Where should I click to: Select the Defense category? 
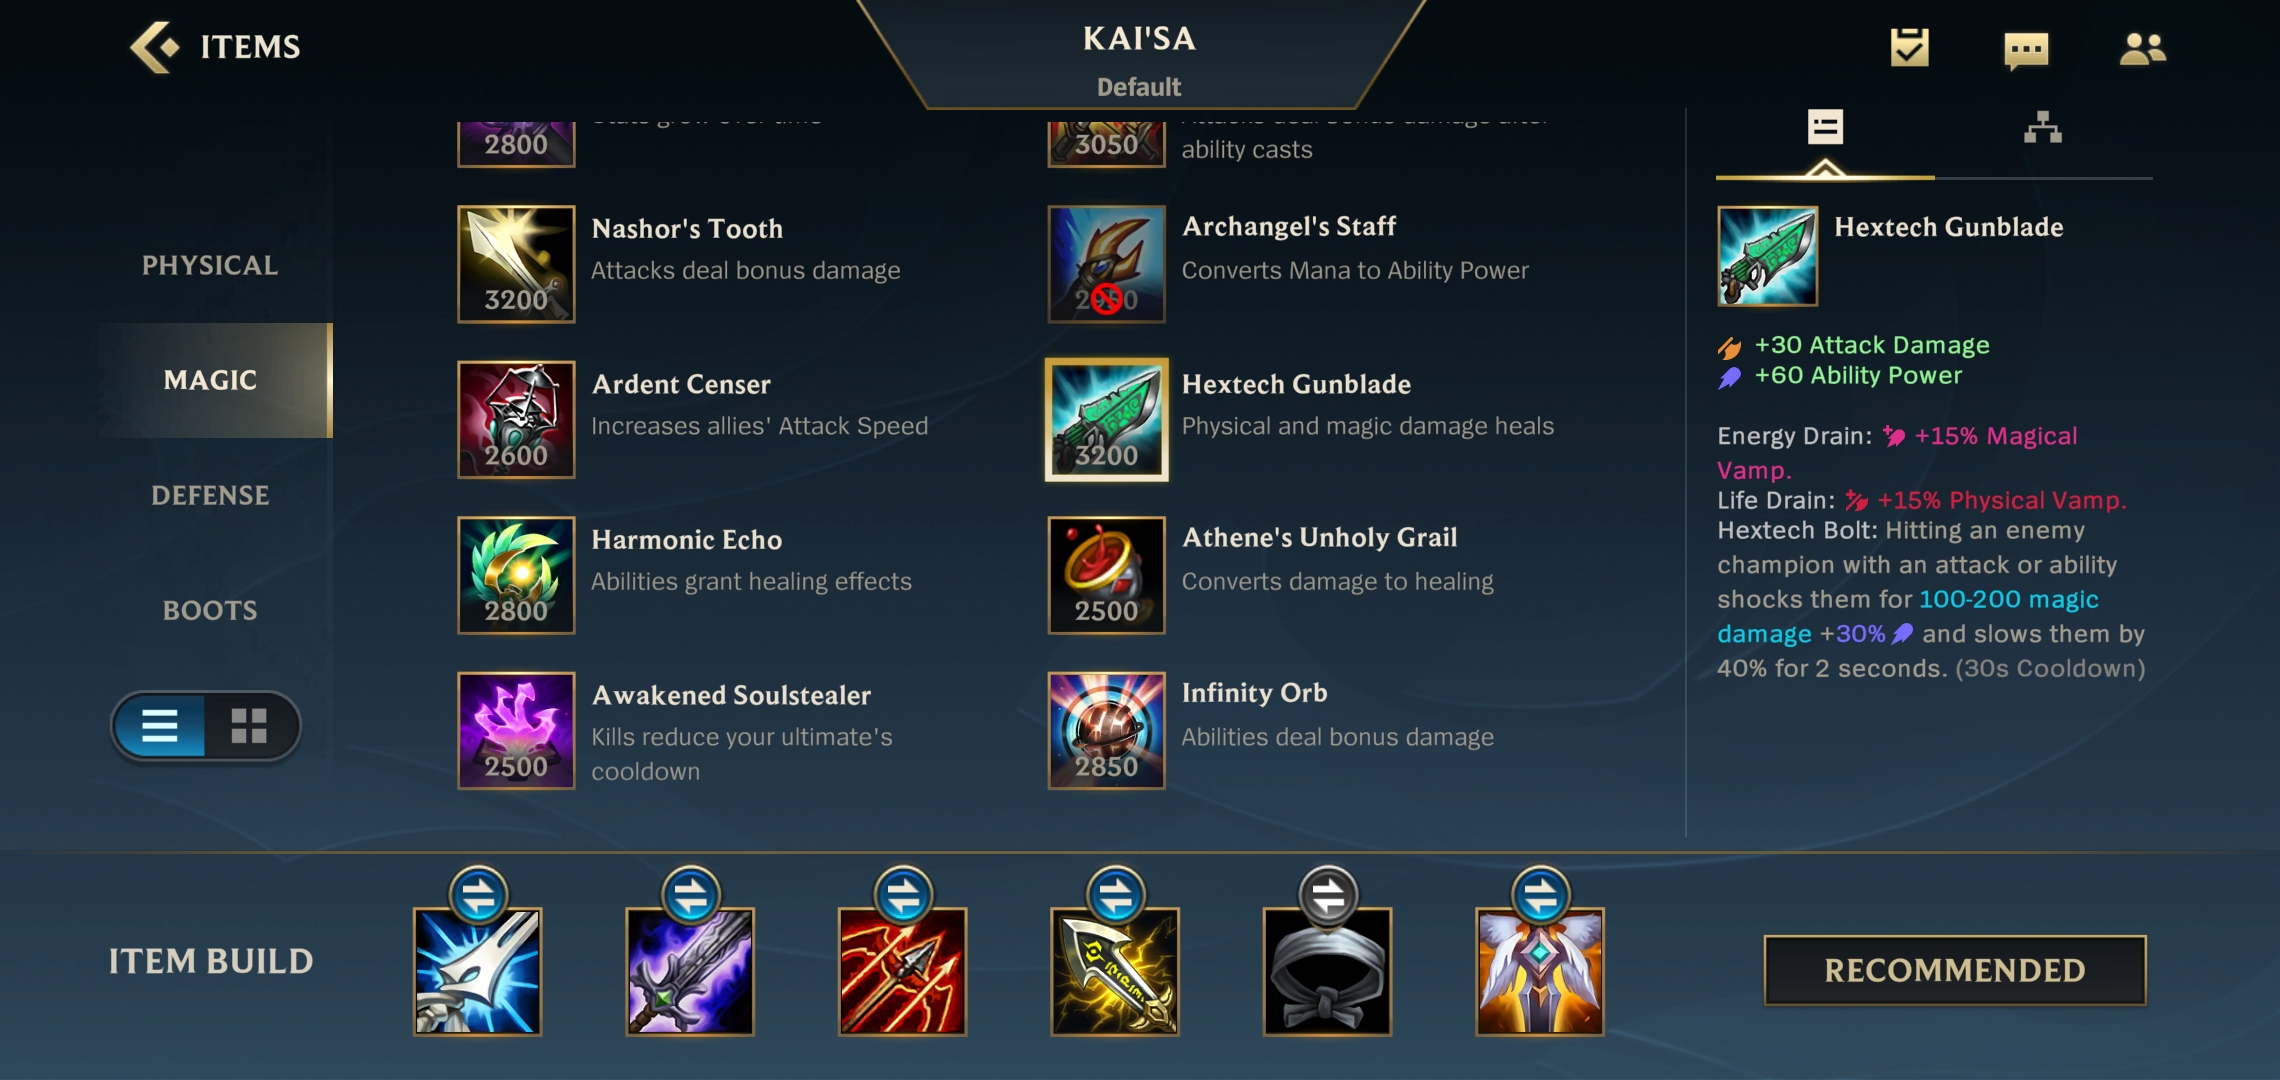(x=210, y=495)
